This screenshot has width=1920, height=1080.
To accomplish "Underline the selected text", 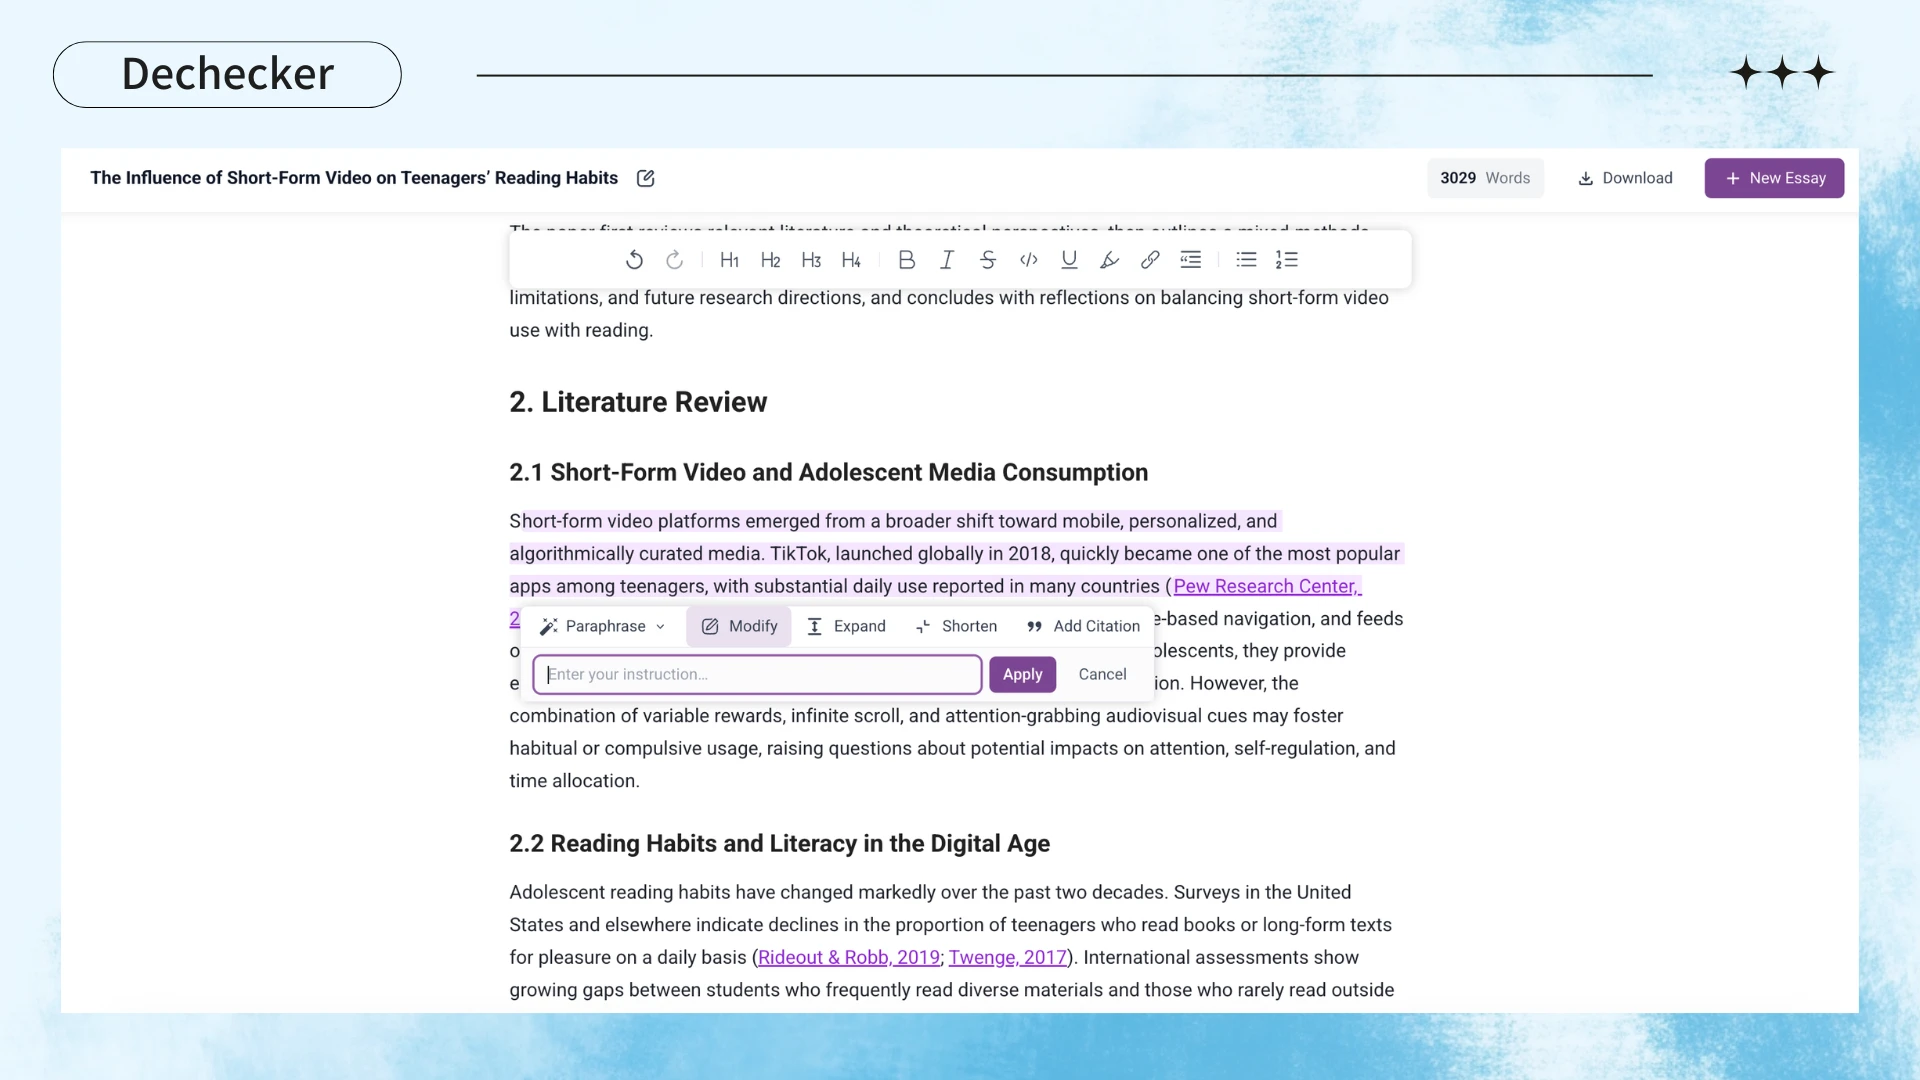I will pos(1069,260).
